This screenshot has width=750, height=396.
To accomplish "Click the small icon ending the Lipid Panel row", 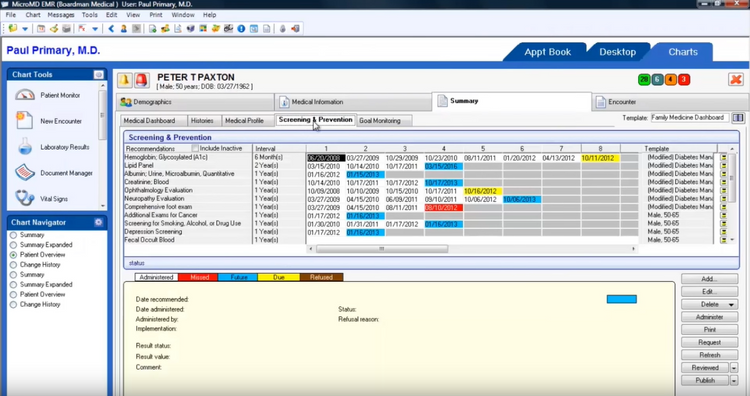I will click(x=723, y=165).
